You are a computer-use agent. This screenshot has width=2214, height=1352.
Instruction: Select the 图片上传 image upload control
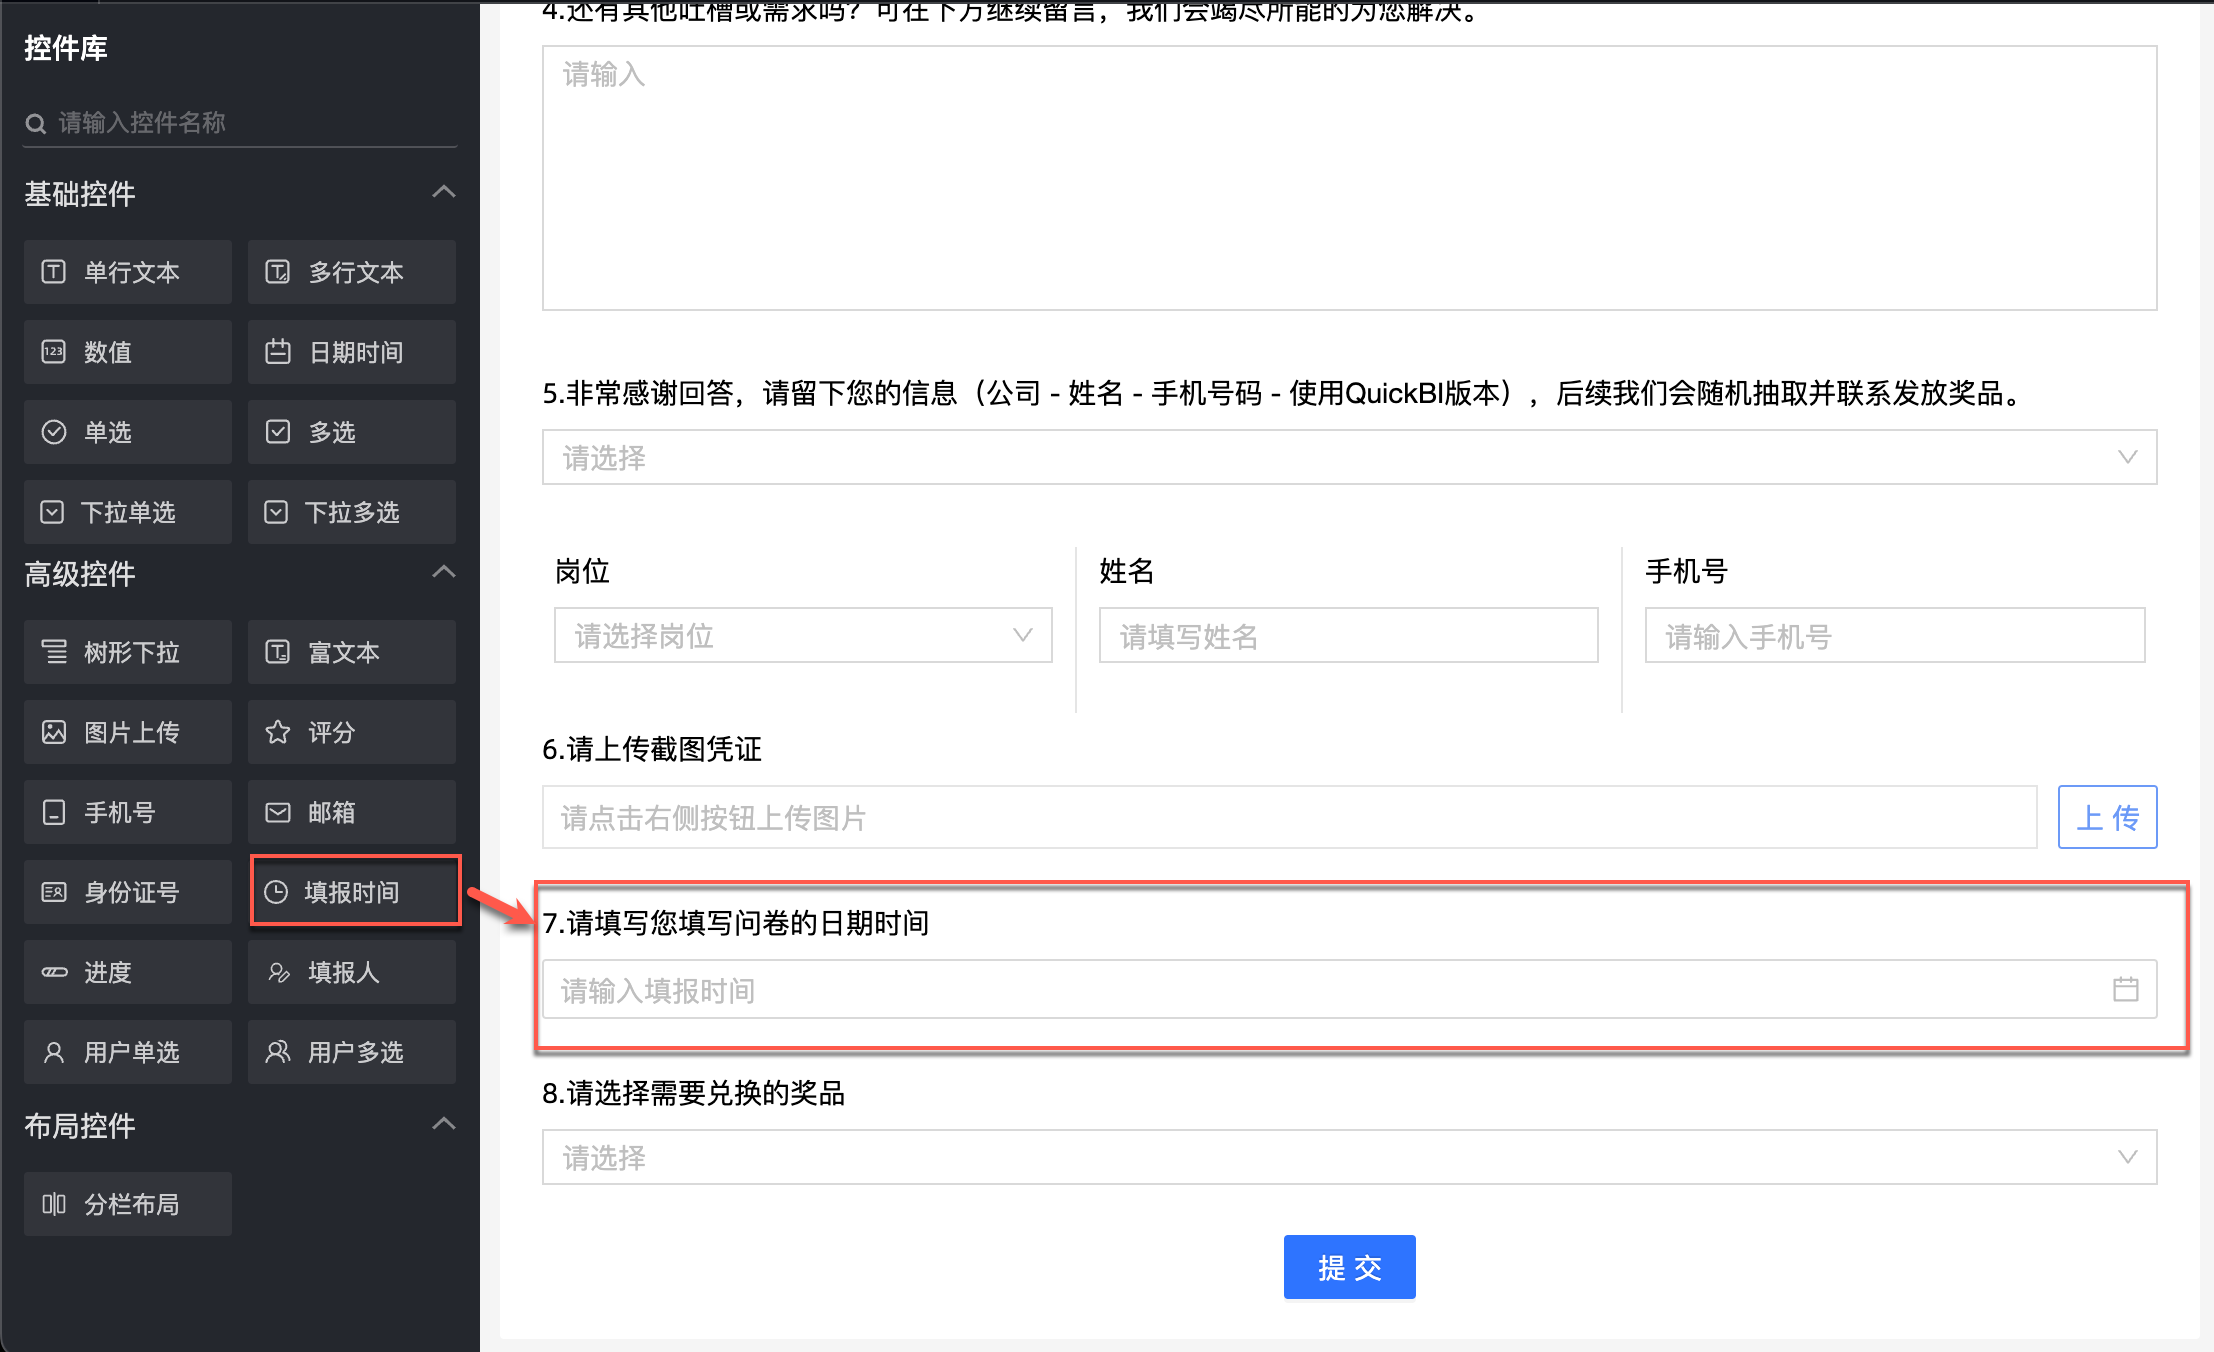(x=128, y=732)
